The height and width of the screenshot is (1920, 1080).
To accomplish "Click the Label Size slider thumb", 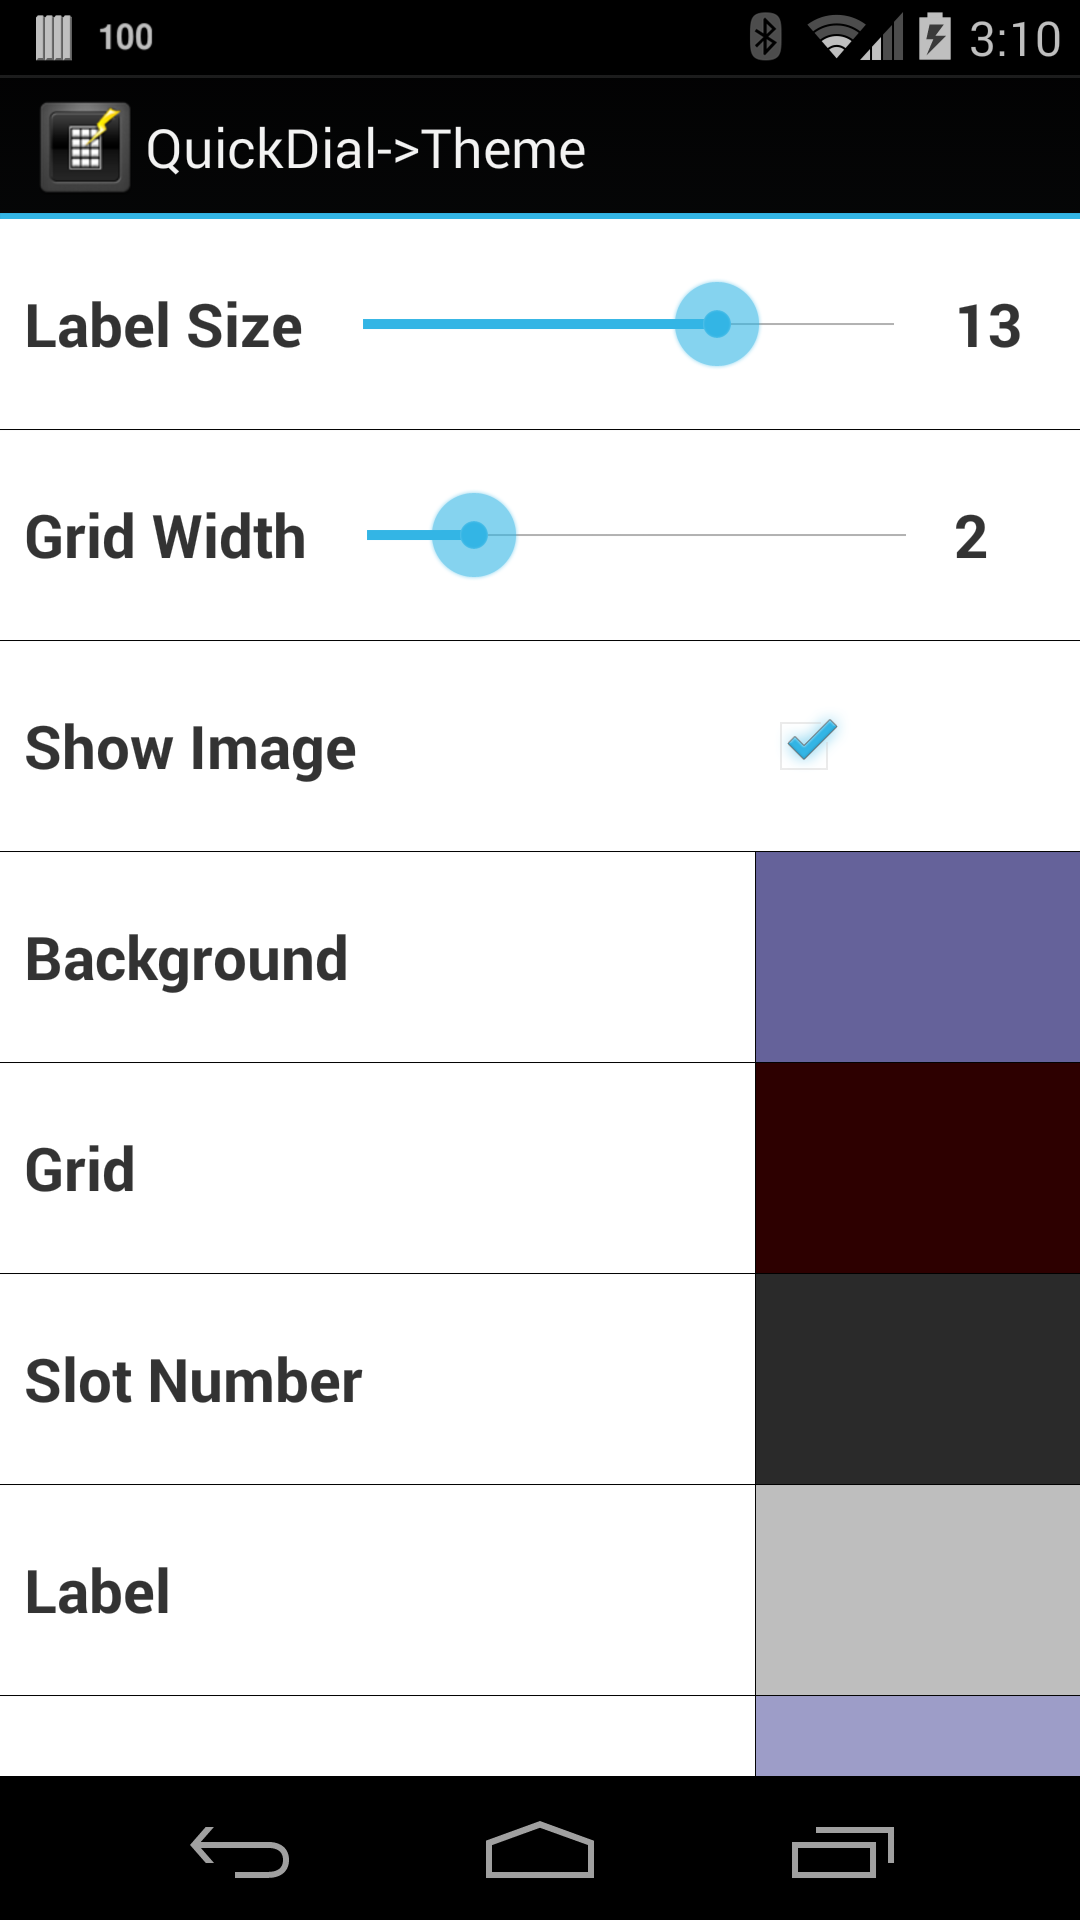I will pyautogui.click(x=717, y=324).
